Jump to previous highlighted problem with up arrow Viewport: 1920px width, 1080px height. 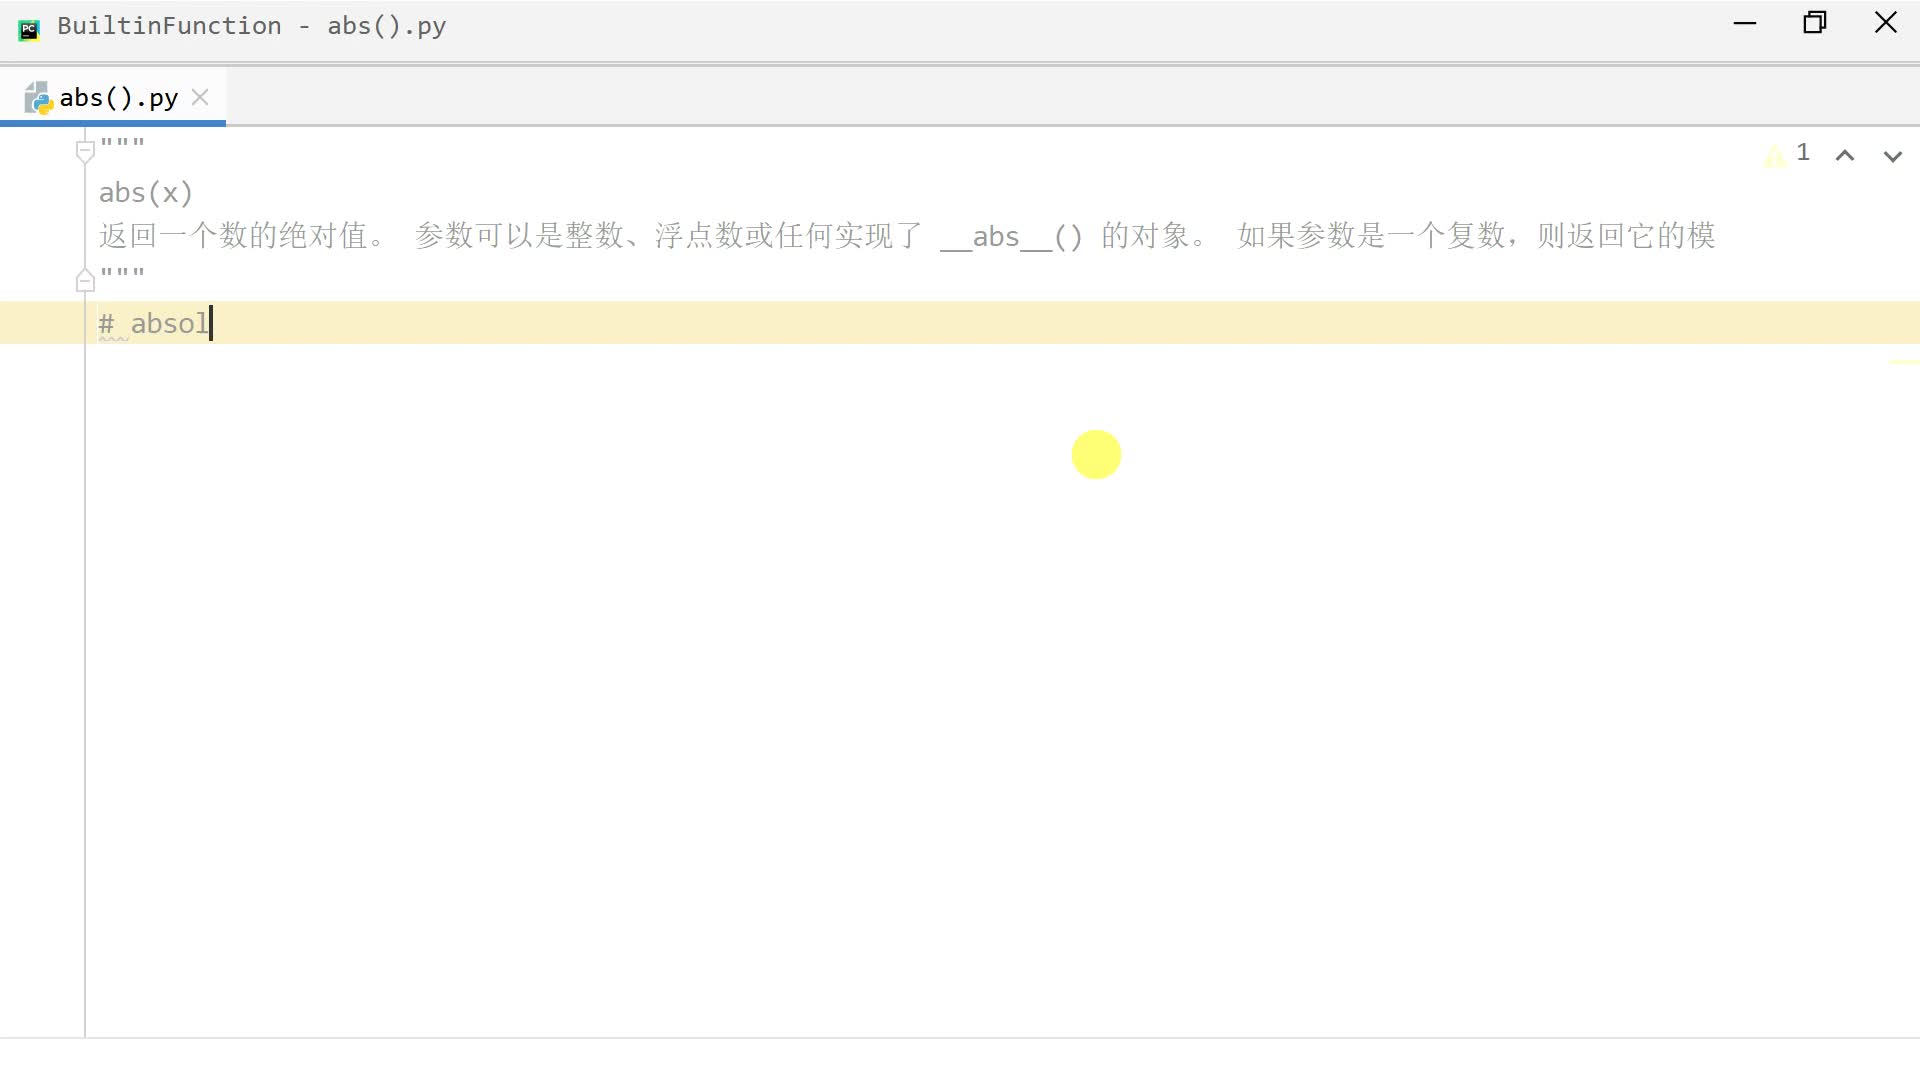(1845, 155)
